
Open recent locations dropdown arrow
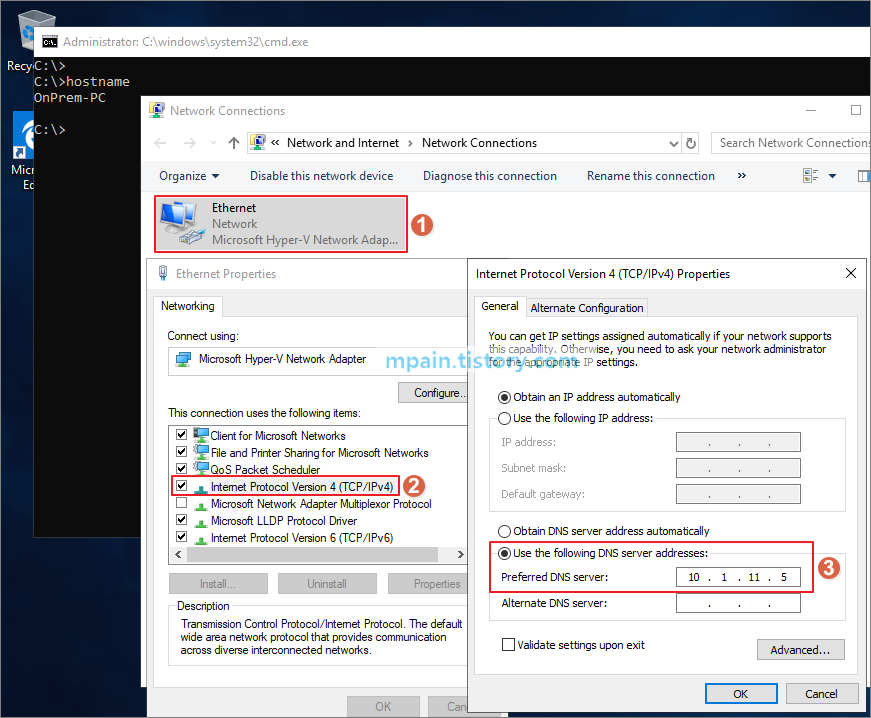[213, 143]
